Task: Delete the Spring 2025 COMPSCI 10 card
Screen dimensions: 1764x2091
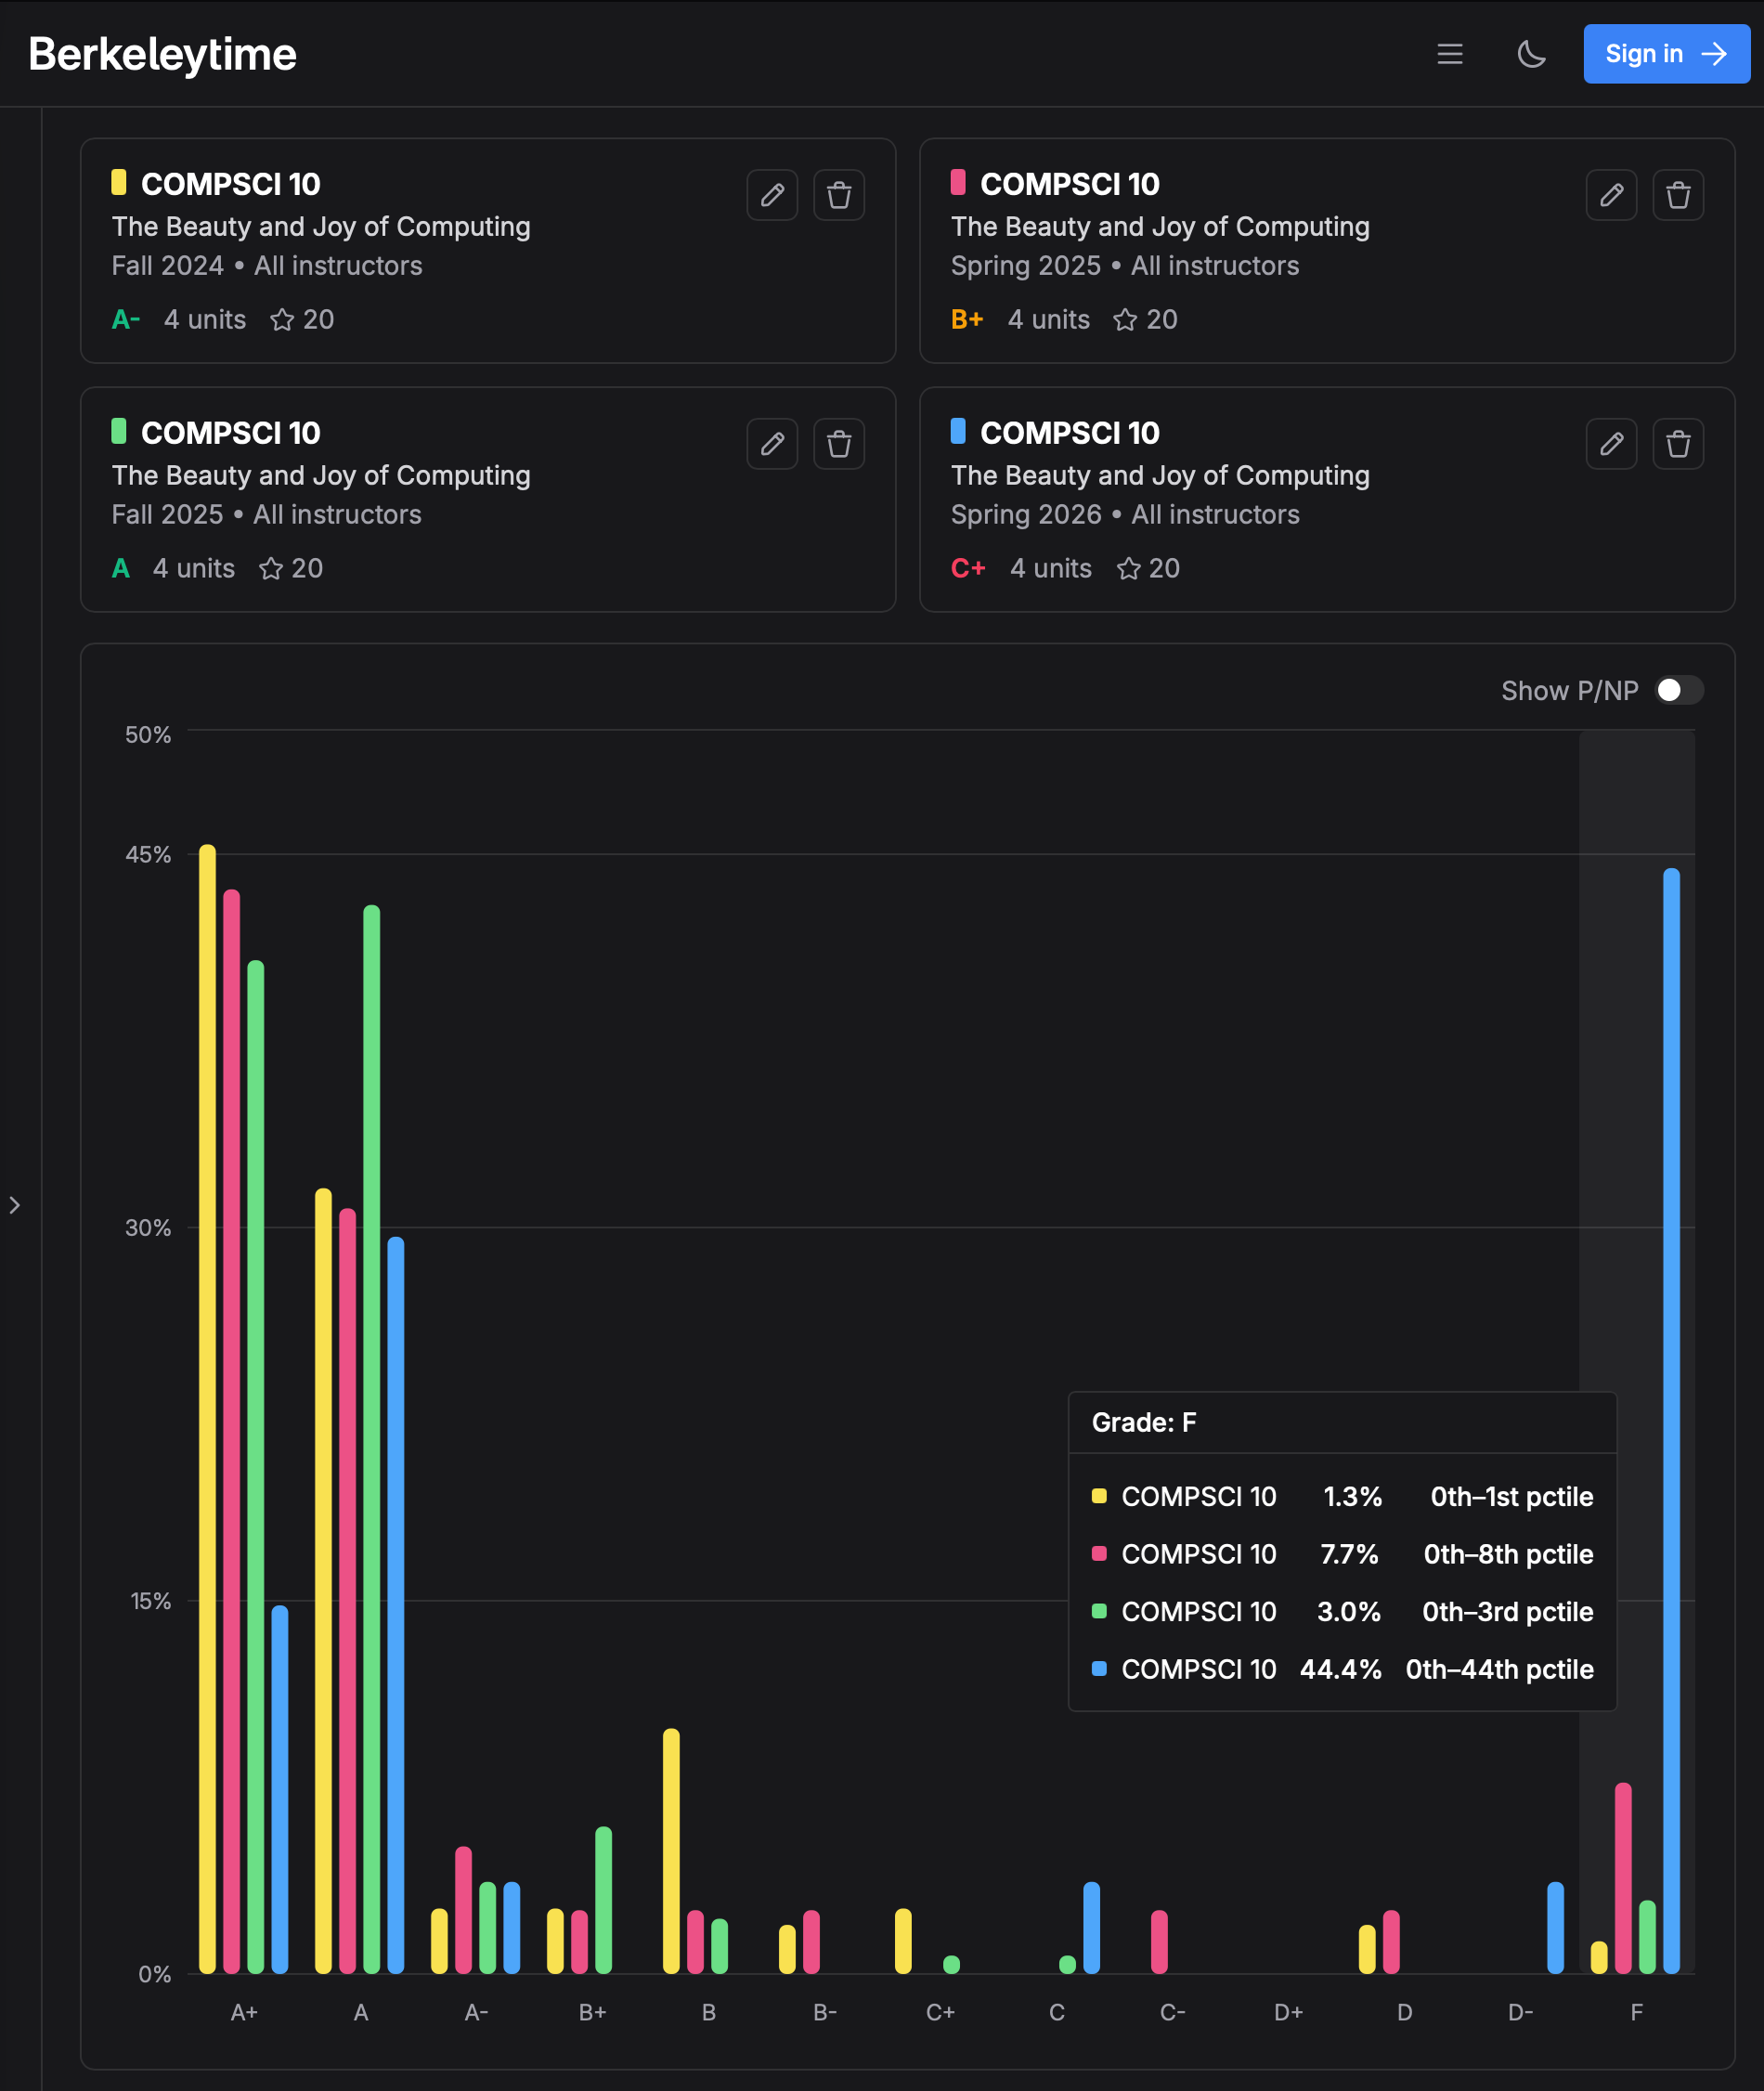Action: [x=1678, y=195]
